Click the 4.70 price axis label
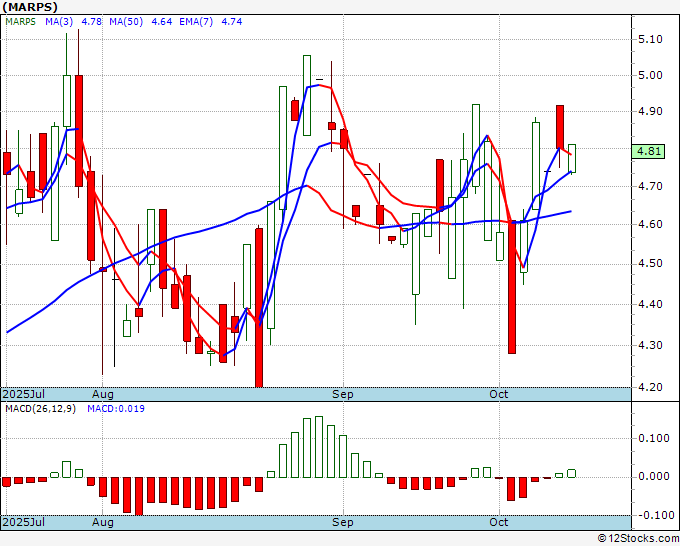This screenshot has width=680, height=546. [651, 187]
